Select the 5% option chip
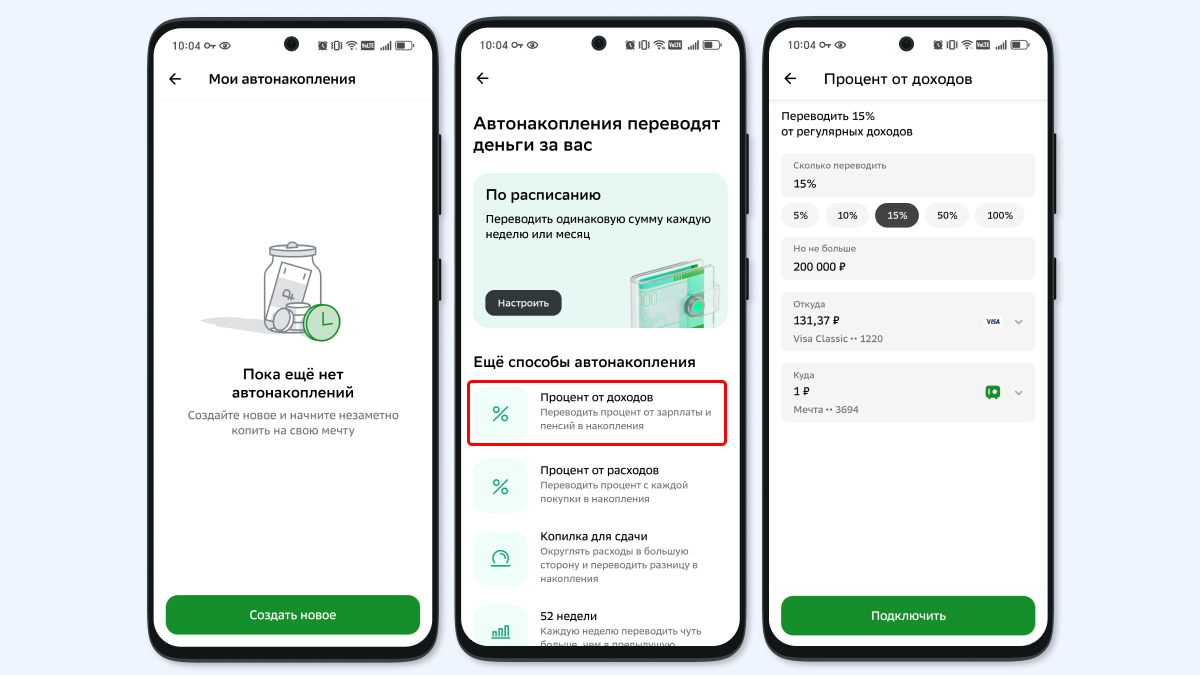The image size is (1200, 675). 801,215
